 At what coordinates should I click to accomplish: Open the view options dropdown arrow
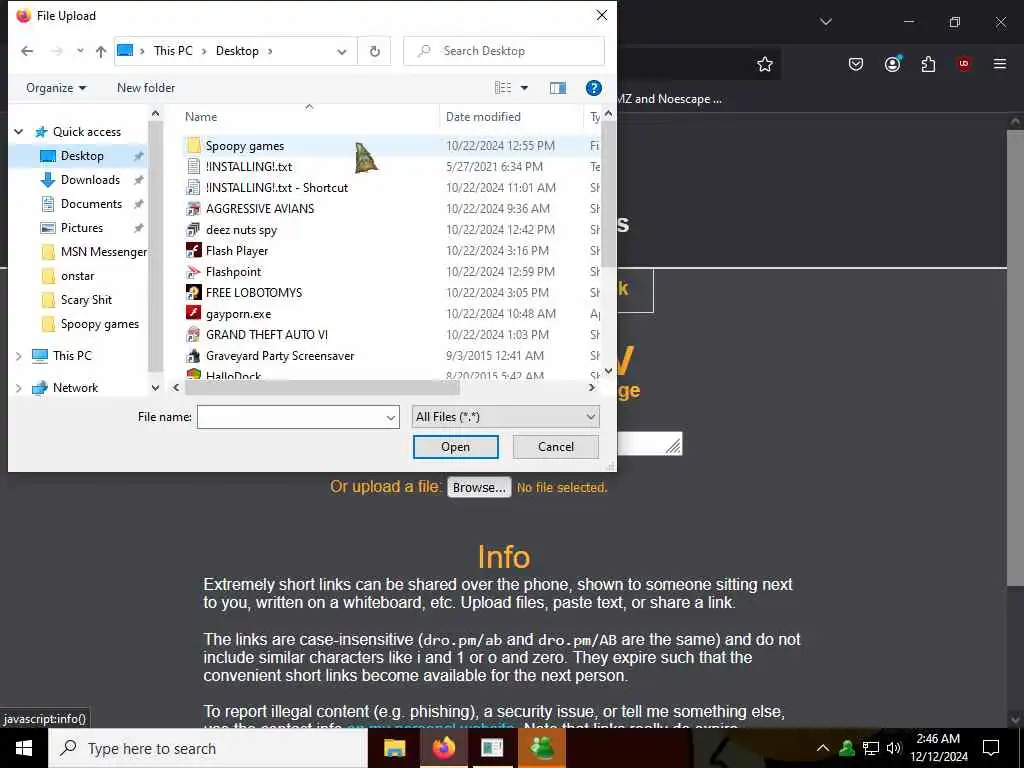(x=524, y=88)
